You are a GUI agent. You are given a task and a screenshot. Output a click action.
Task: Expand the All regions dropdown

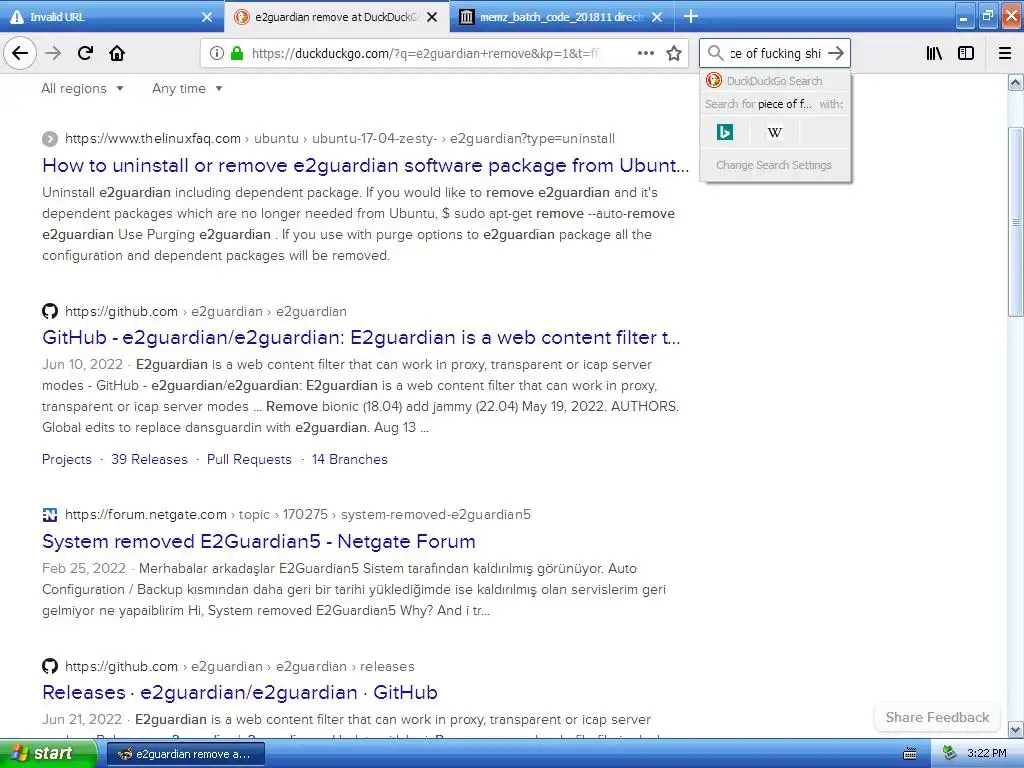click(x=82, y=88)
